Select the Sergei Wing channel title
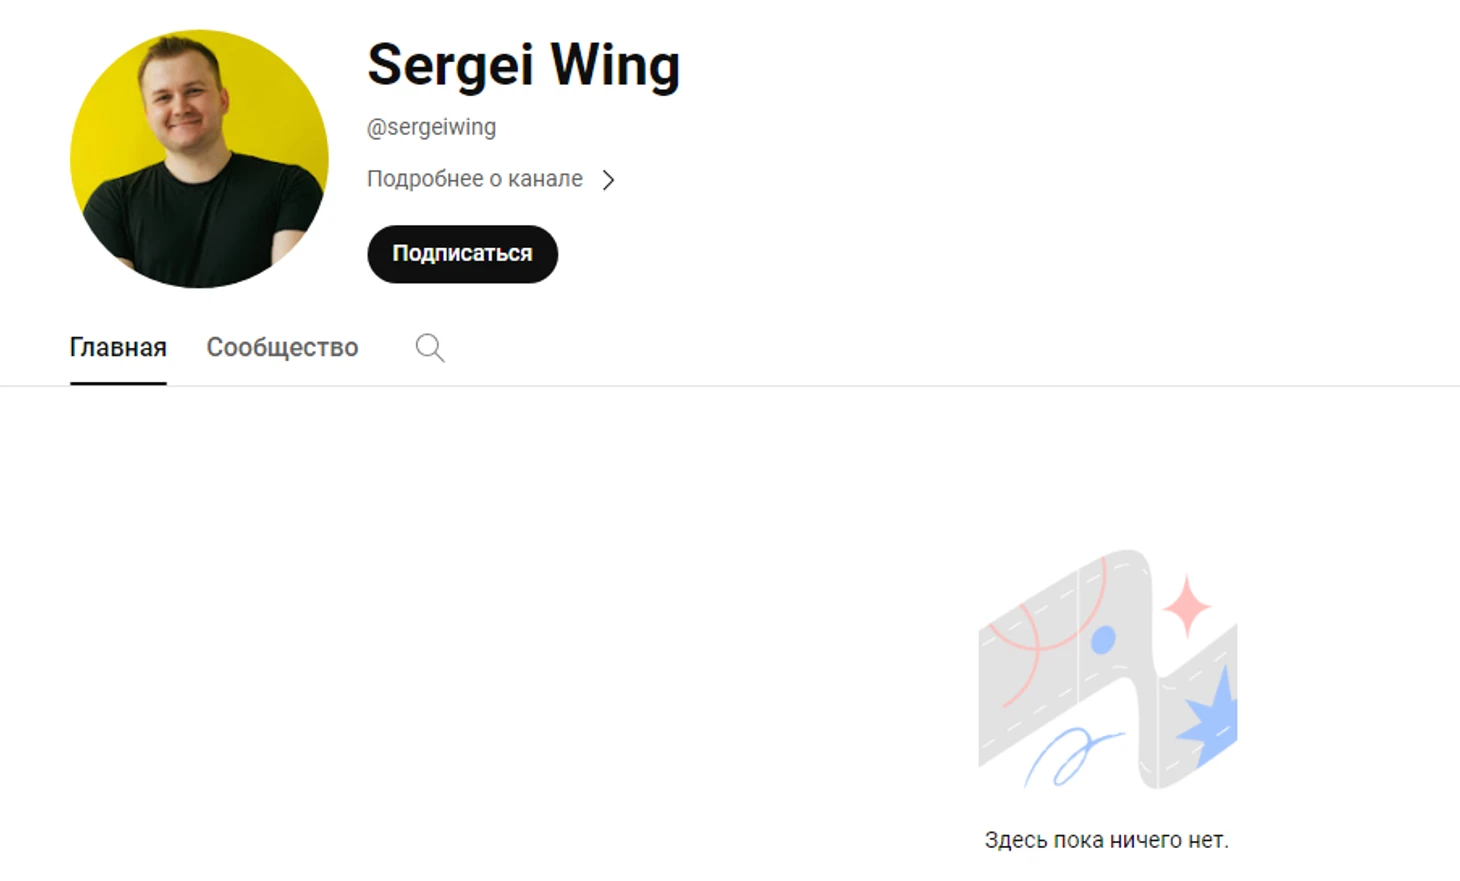The width and height of the screenshot is (1460, 881). click(x=523, y=66)
